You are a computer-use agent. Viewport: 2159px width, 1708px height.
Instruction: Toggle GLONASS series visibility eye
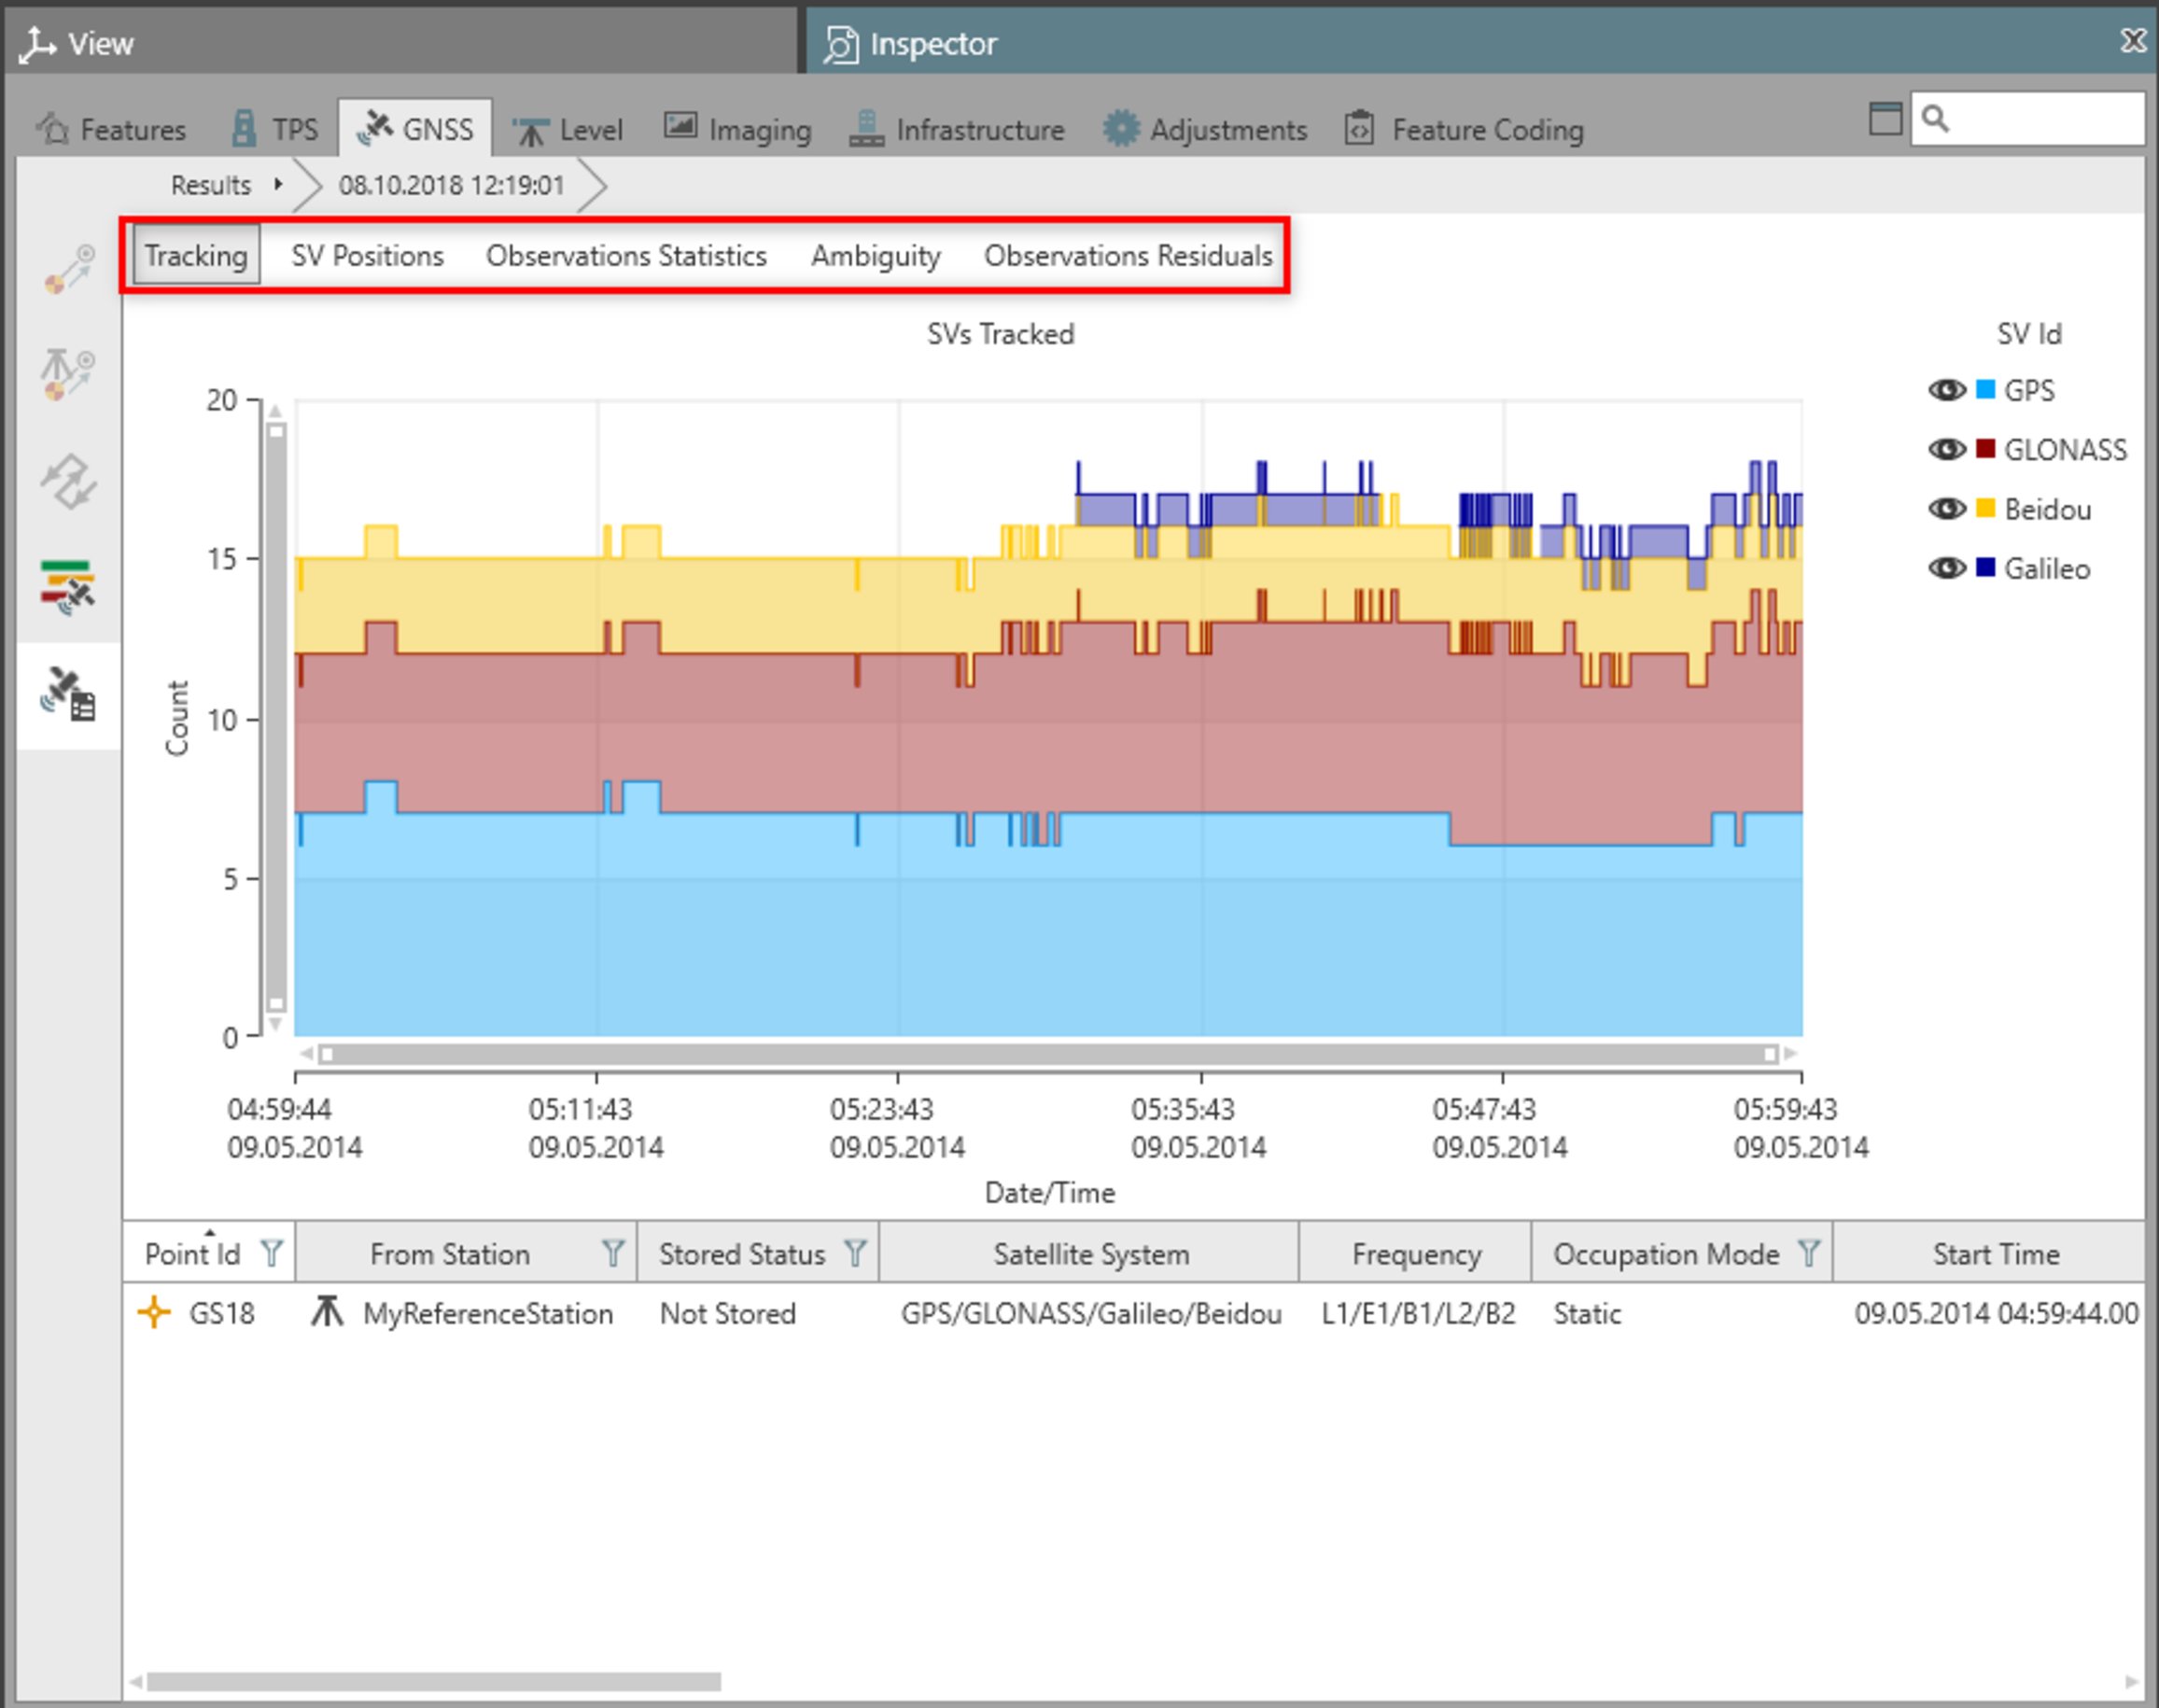[x=1946, y=449]
